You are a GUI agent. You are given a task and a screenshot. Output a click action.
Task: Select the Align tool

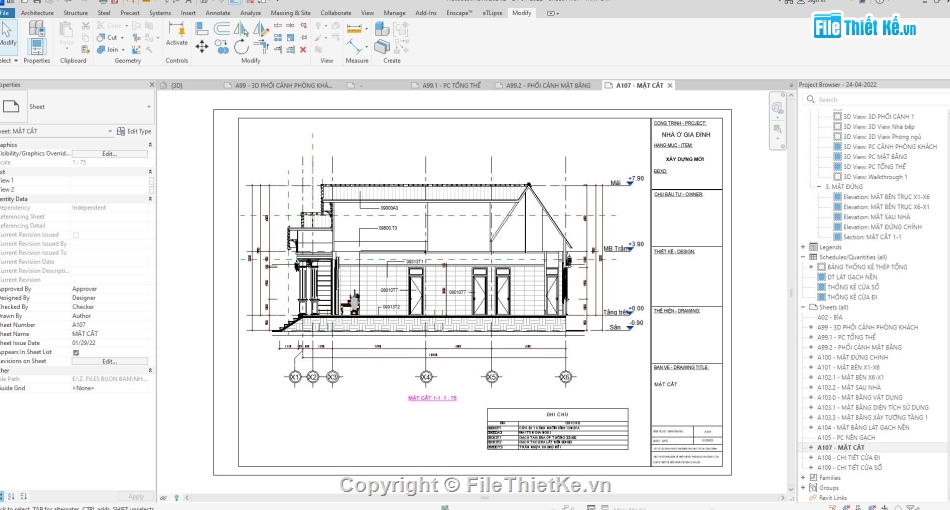tap(202, 28)
